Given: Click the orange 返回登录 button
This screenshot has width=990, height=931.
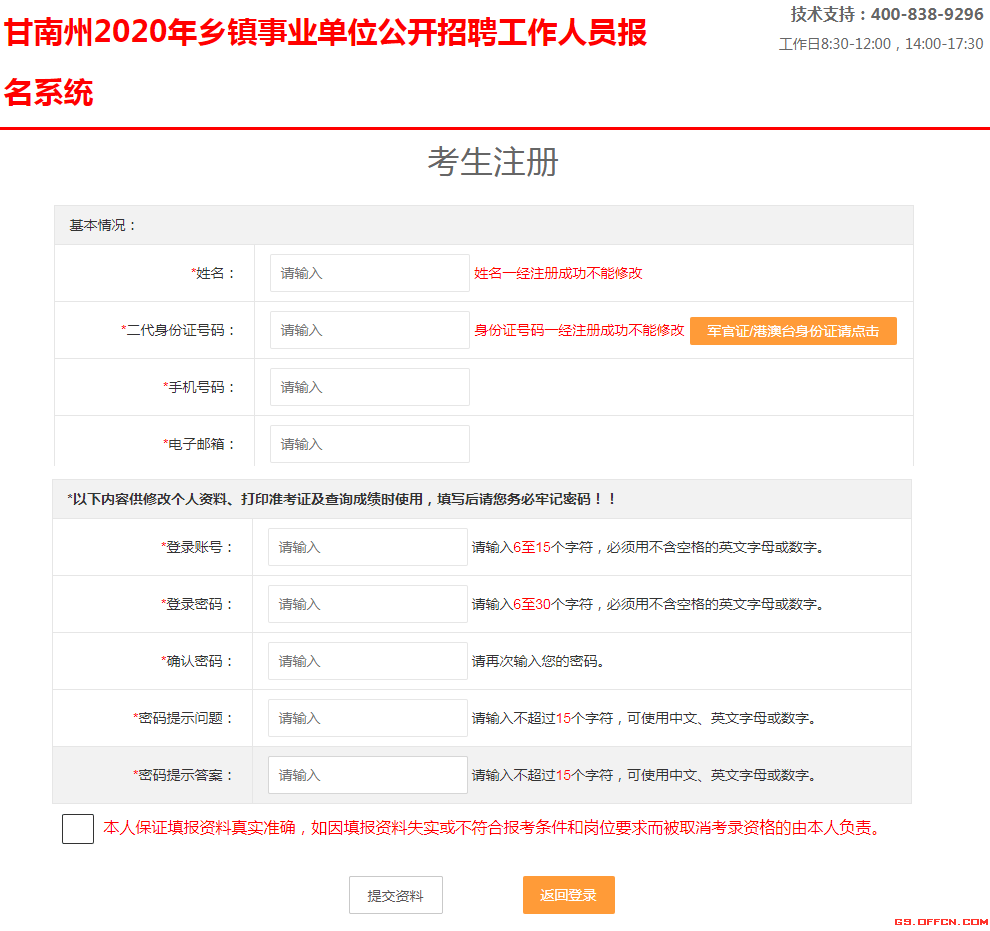Looking at the screenshot, I should (x=568, y=895).
